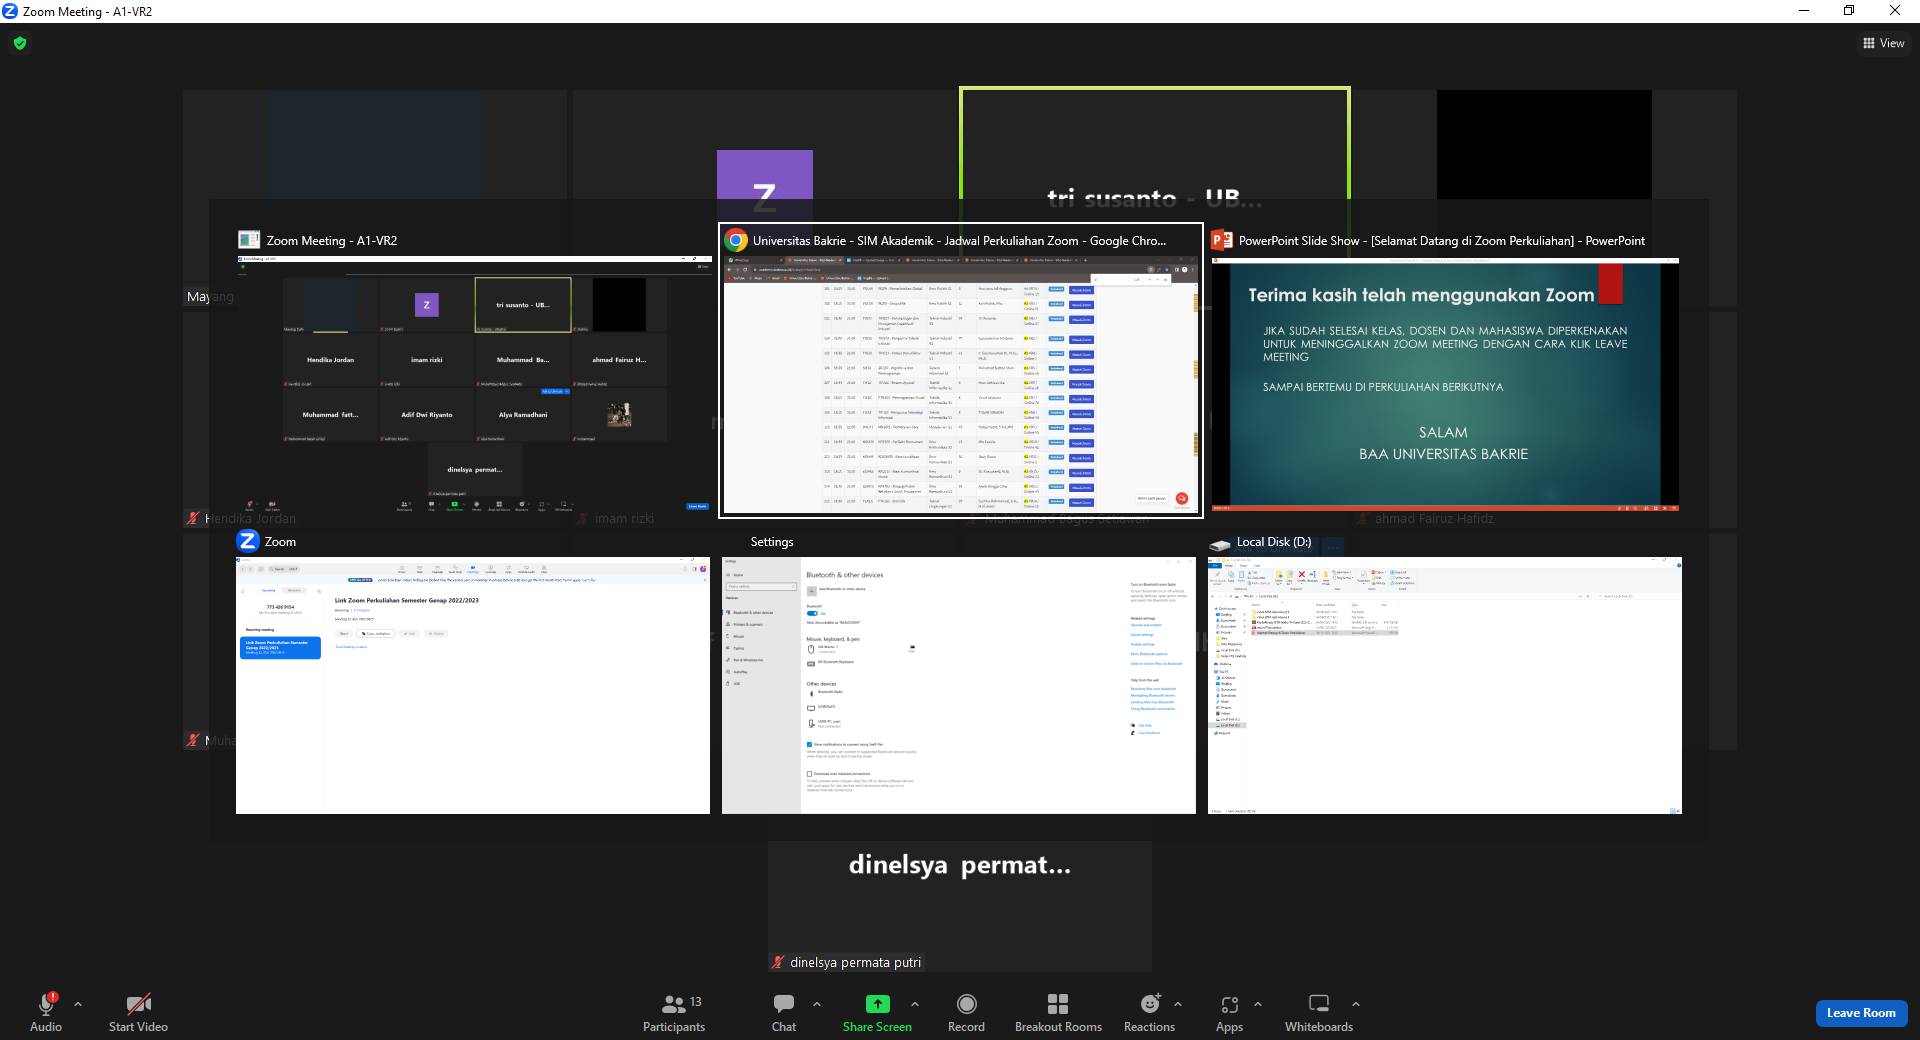Expand the Whiteboards options caret
Image resolution: width=1920 pixels, height=1040 pixels.
tap(1356, 1004)
